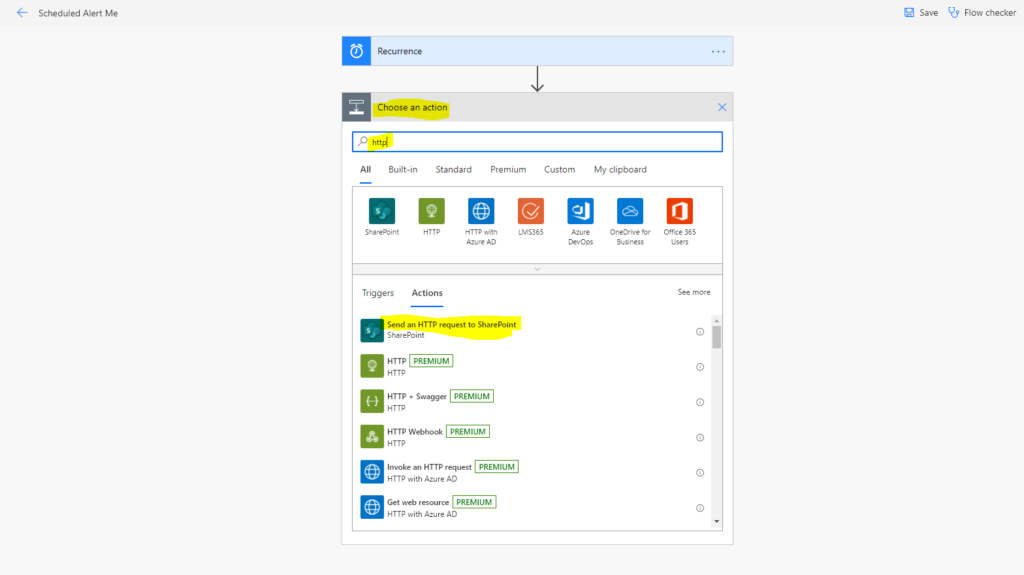Show info for Send an HTTP request to SharePoint
This screenshot has height=575, width=1024.
[699, 332]
